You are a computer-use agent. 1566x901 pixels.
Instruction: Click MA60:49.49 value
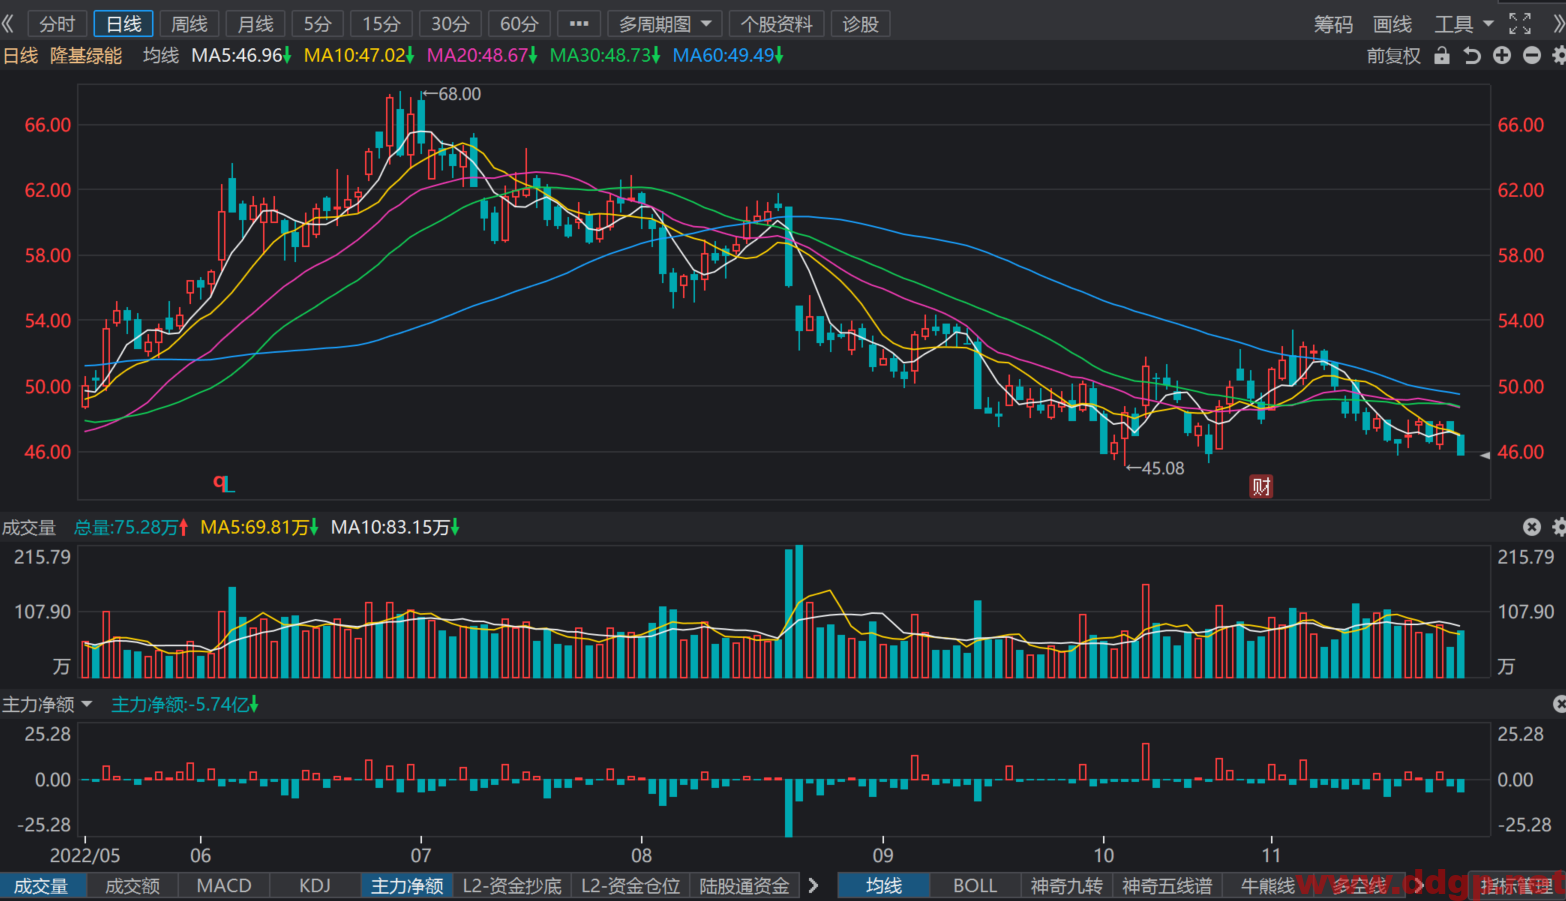pyautogui.click(x=728, y=56)
